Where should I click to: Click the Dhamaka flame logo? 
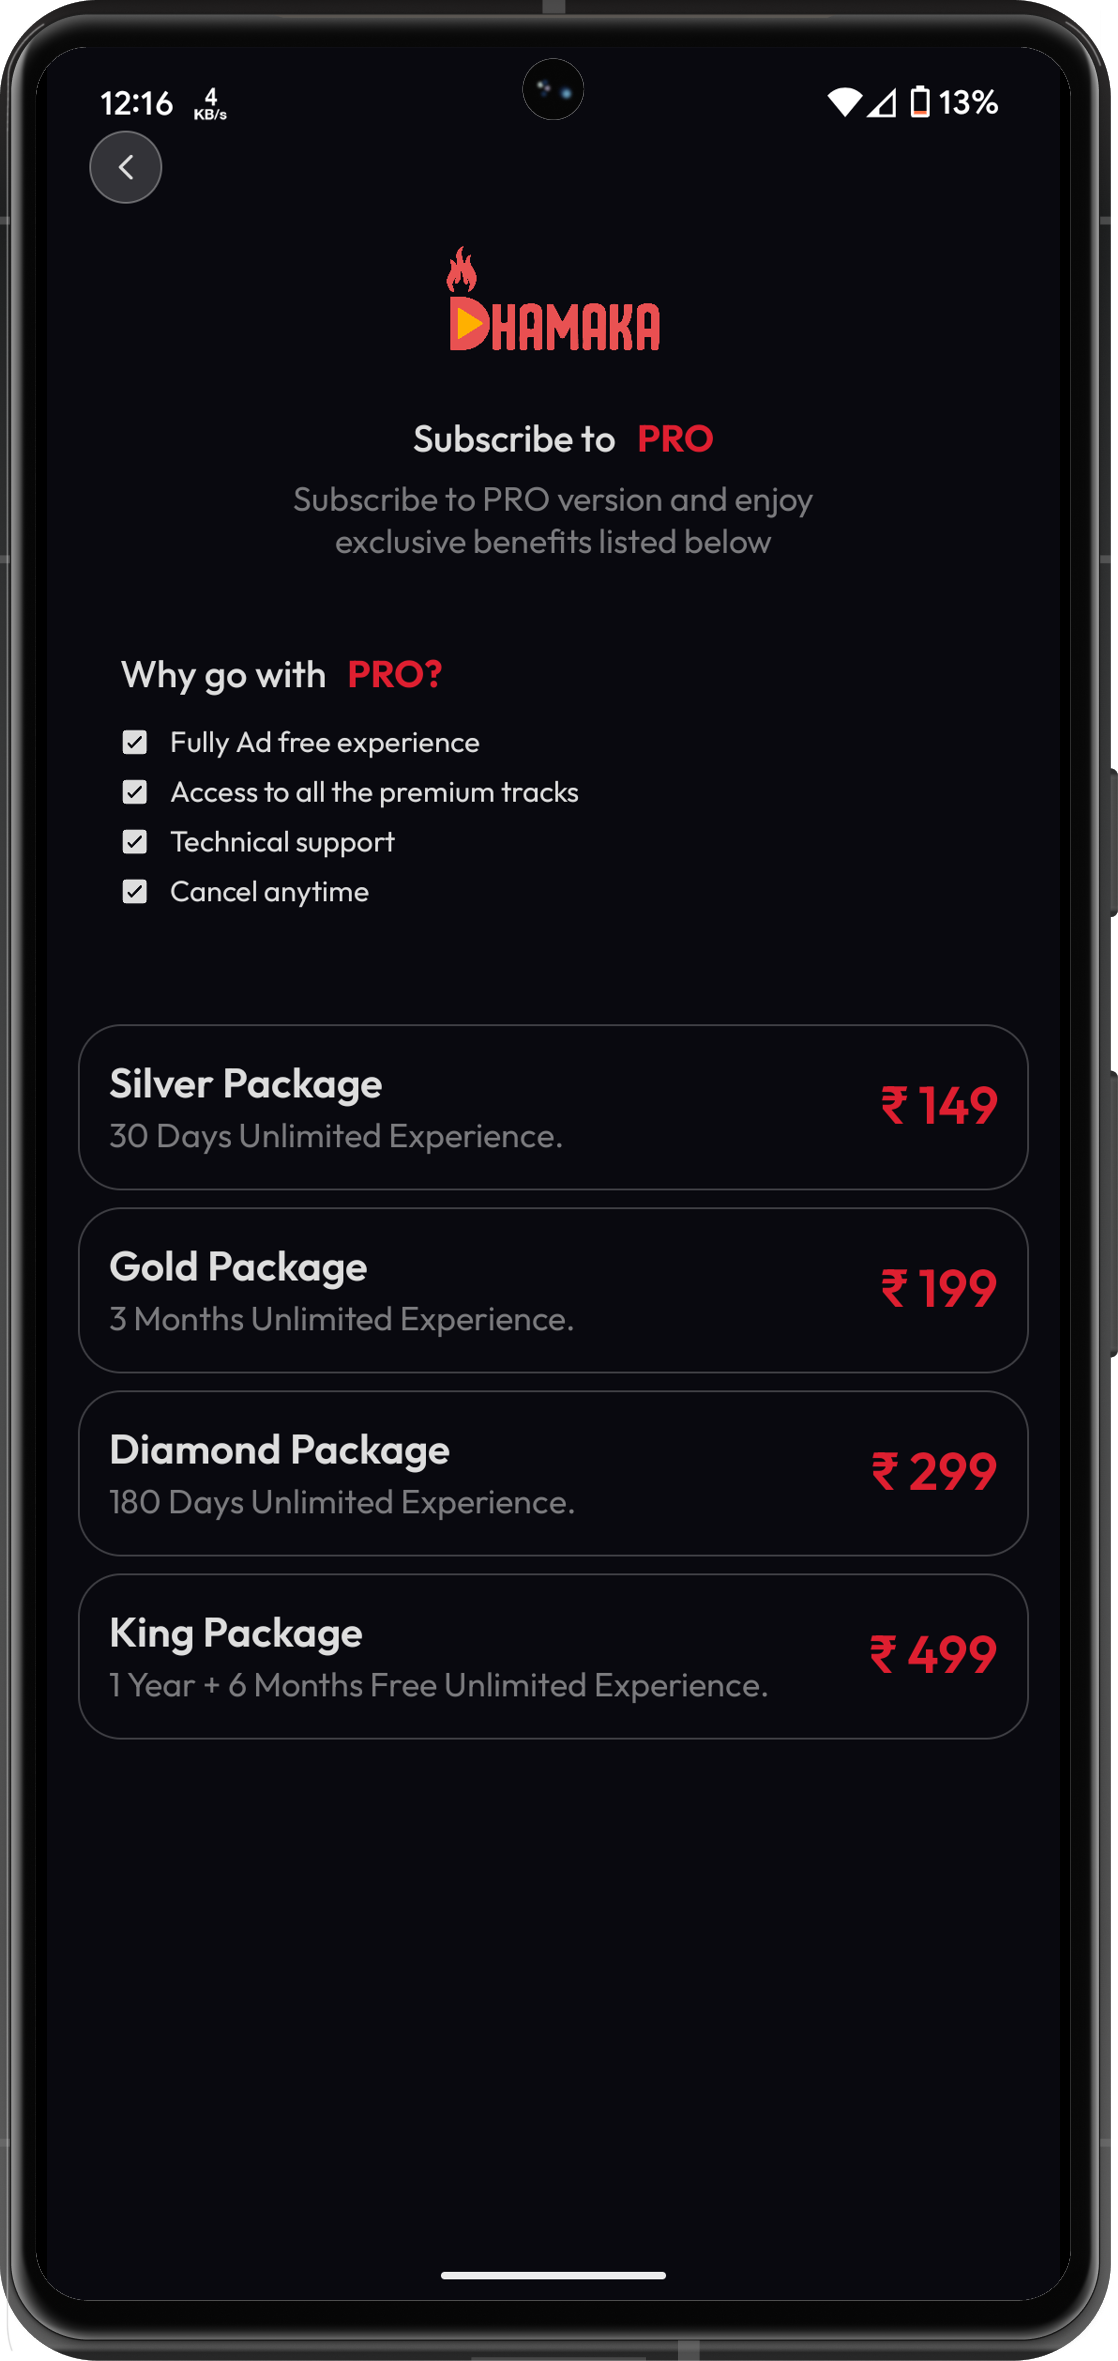(553, 302)
